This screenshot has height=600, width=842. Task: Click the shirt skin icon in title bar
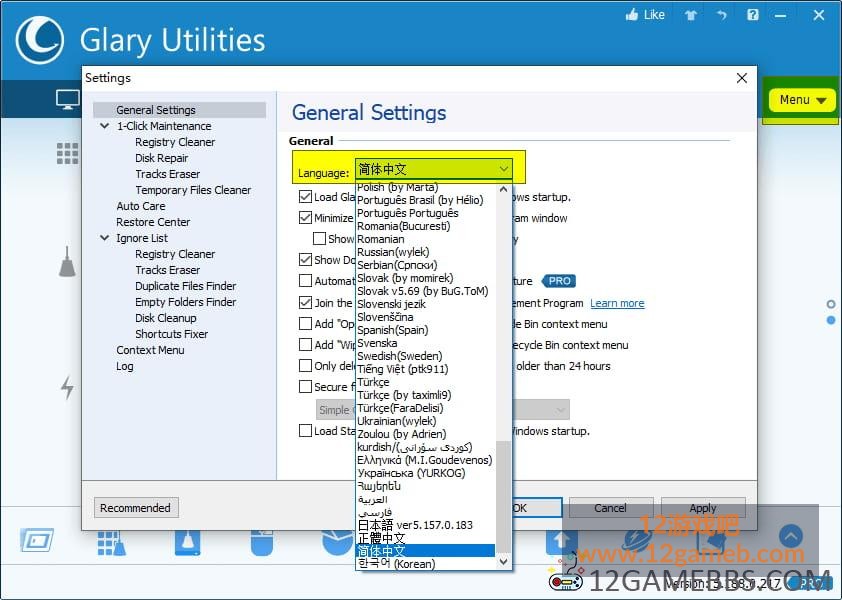click(x=691, y=15)
